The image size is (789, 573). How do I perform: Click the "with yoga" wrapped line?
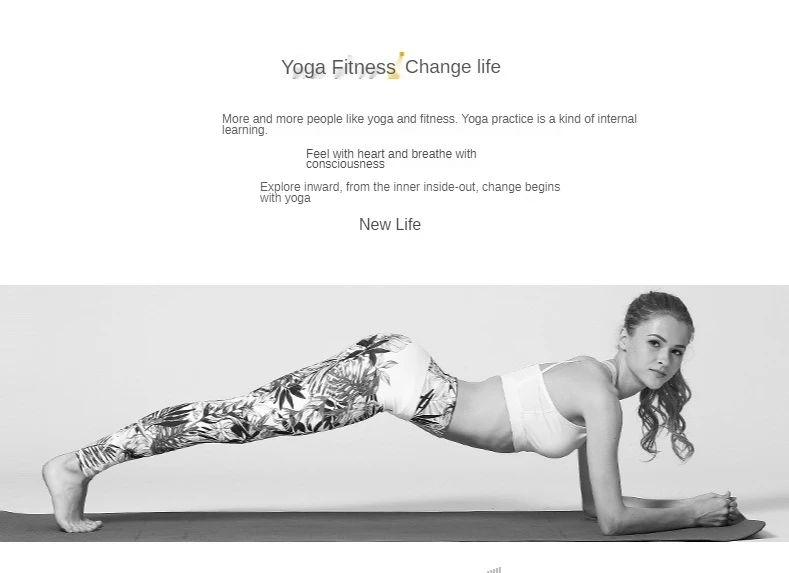tap(285, 198)
